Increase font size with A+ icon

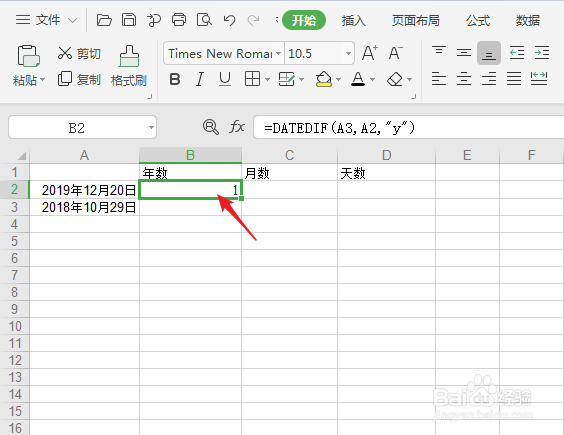coord(370,53)
